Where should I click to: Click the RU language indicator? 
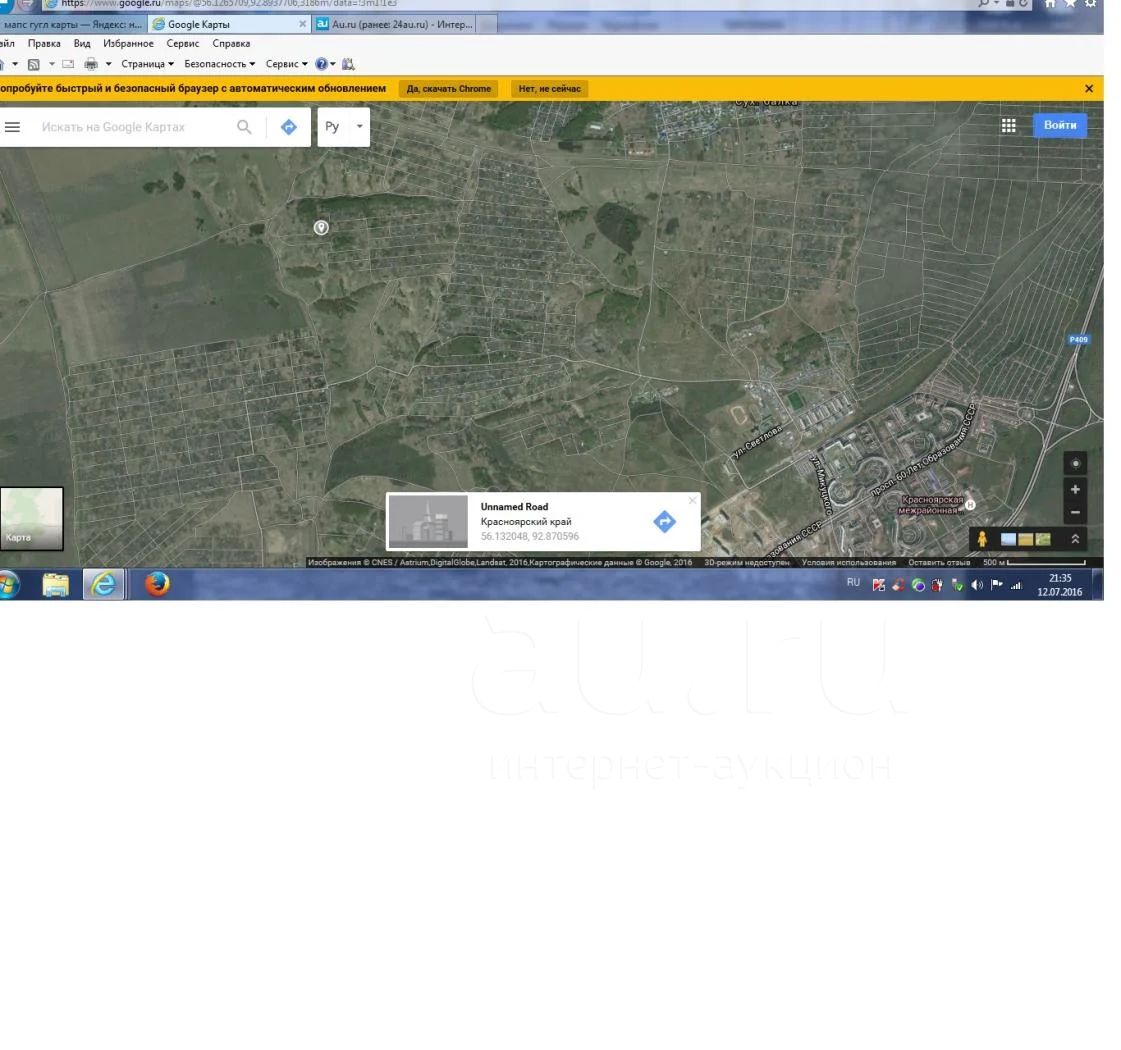853,583
